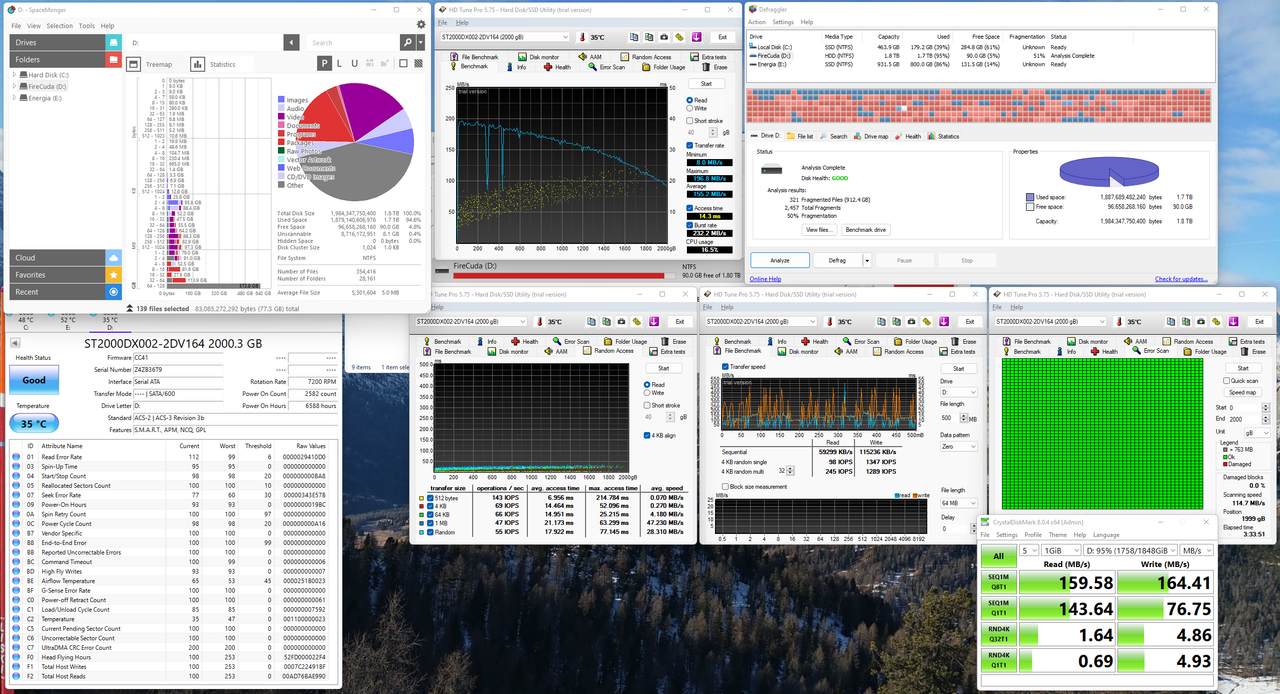Click the camera screenshot icon in HD Tune Benchmark window

coord(664,37)
